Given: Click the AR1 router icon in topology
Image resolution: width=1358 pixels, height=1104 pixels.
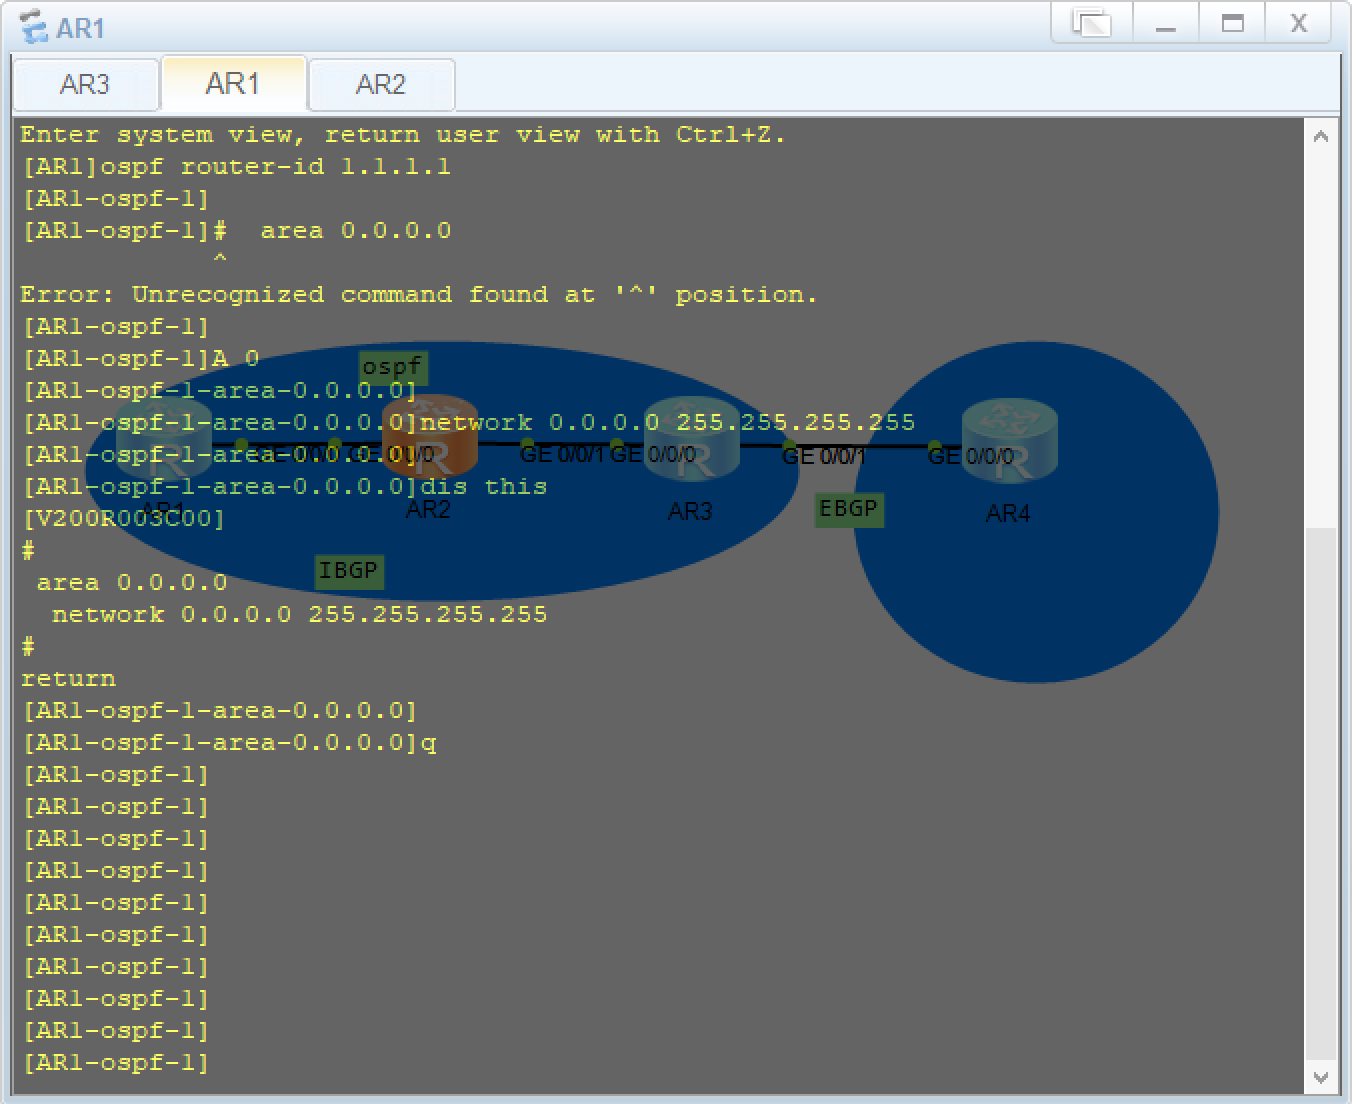Looking at the screenshot, I should pos(164,437).
